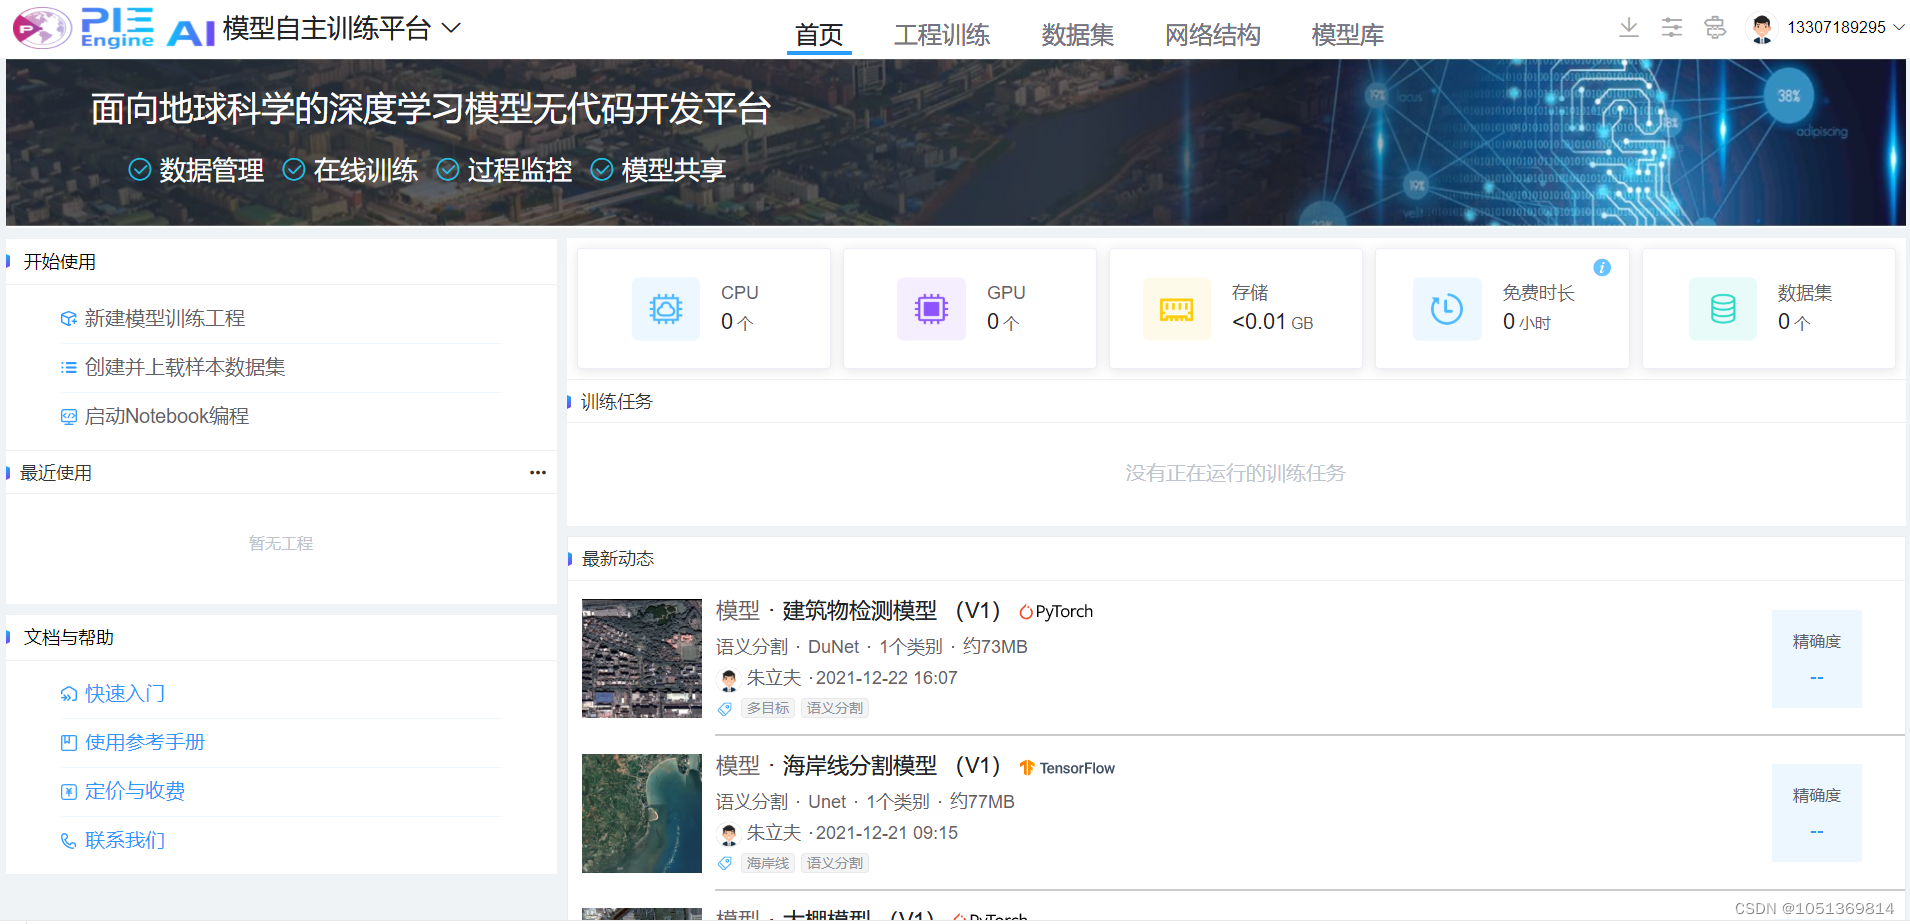Screen dimensions: 1910x924
Task: Open the more options dots in 最近使用
Action: 538,472
